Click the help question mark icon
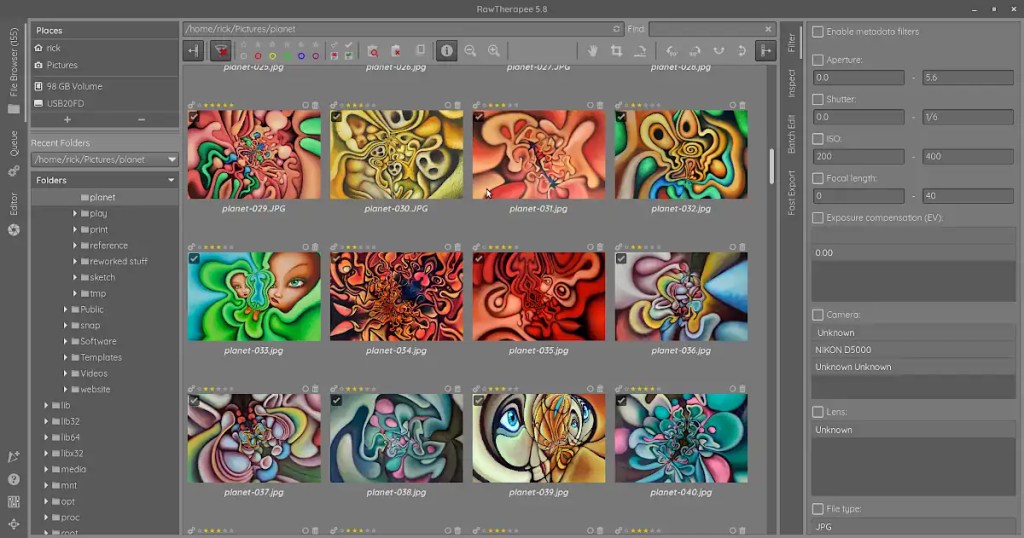The image size is (1024, 538). coord(14,479)
